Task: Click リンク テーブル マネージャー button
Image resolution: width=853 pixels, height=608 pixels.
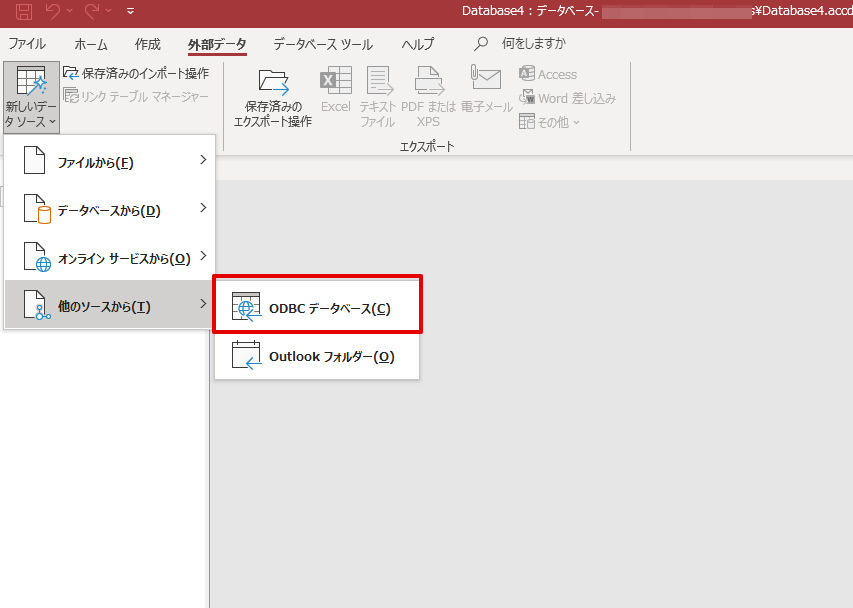Action: click(136, 96)
